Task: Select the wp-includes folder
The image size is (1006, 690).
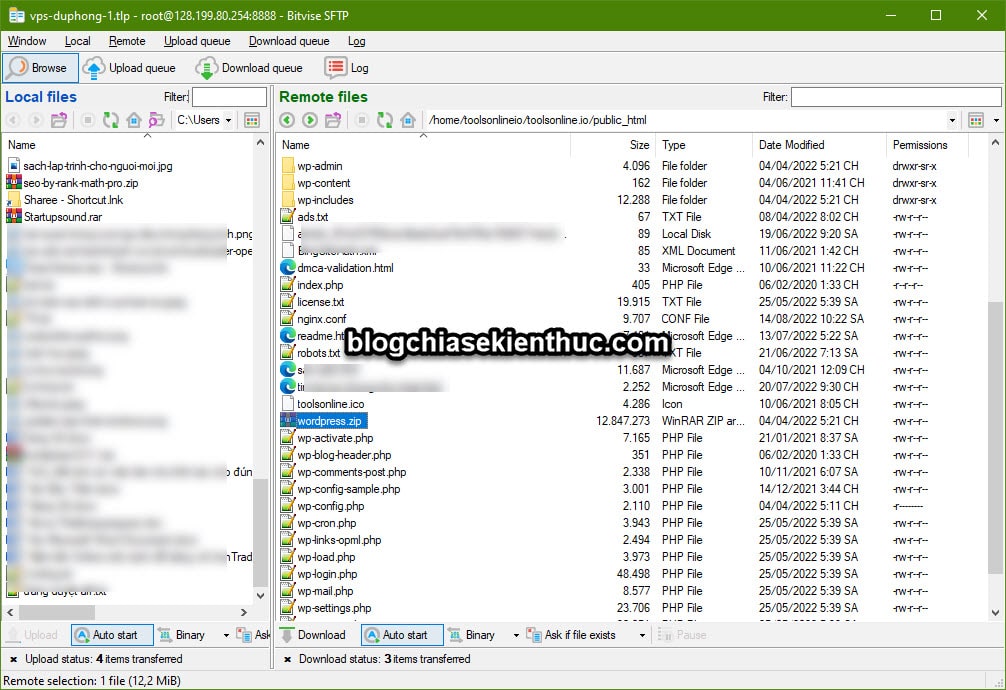Action: 325,200
